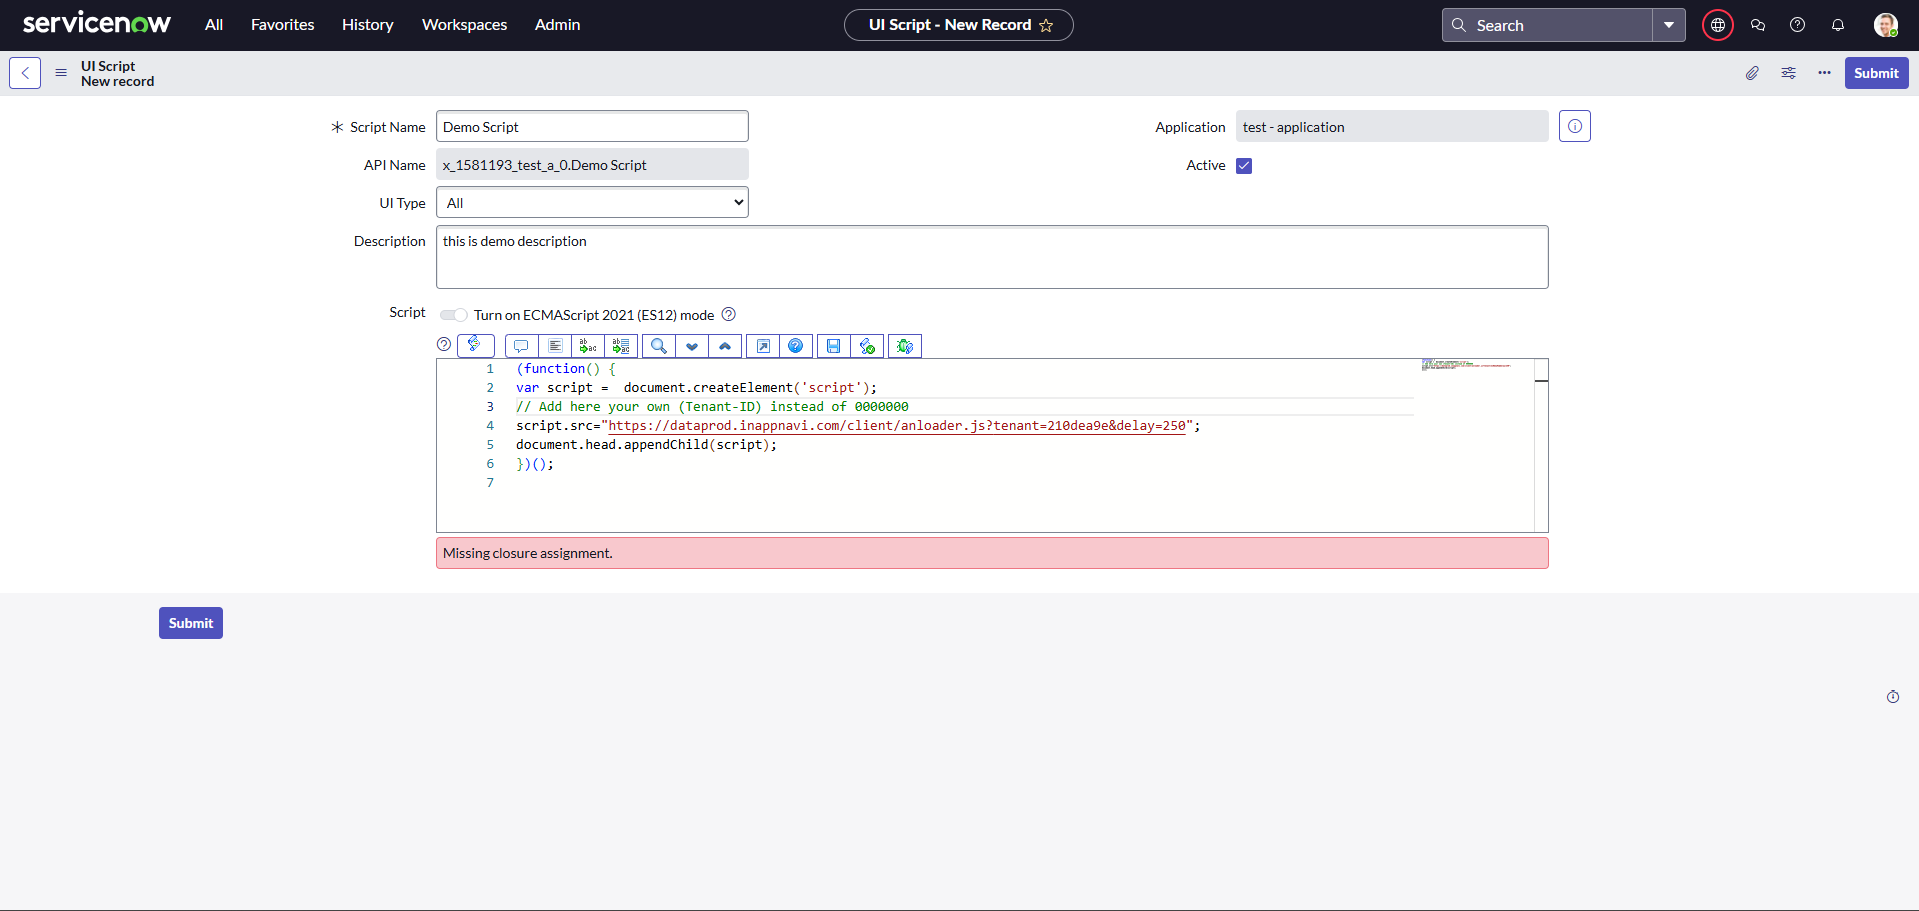The height and width of the screenshot is (911, 1919).
Task: Open the History menu
Action: (367, 25)
